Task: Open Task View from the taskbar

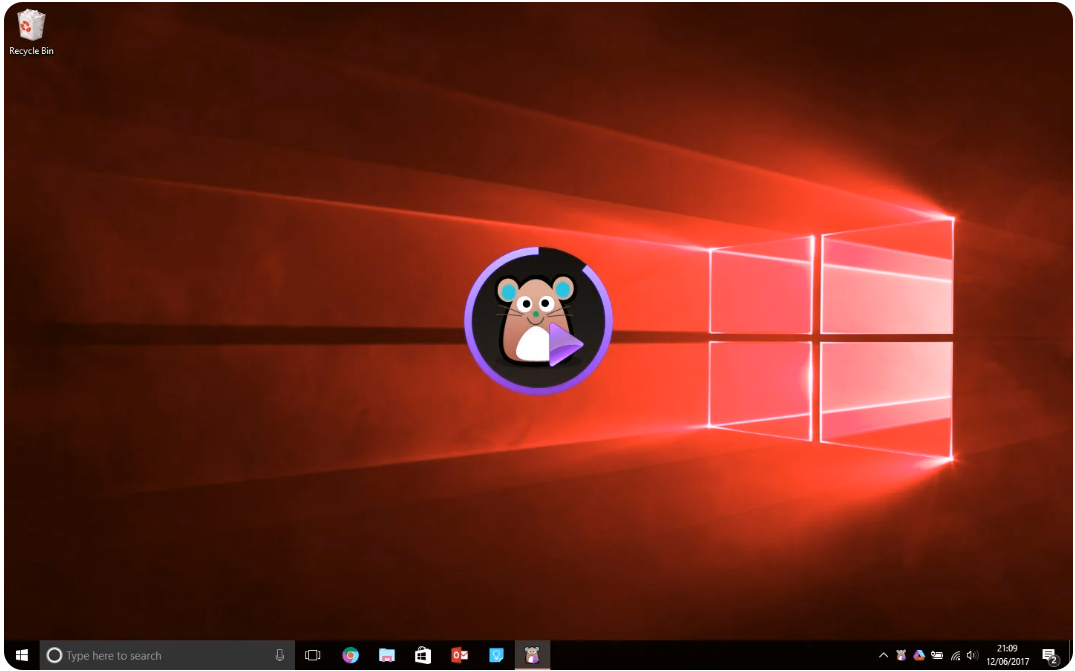Action: (313, 655)
